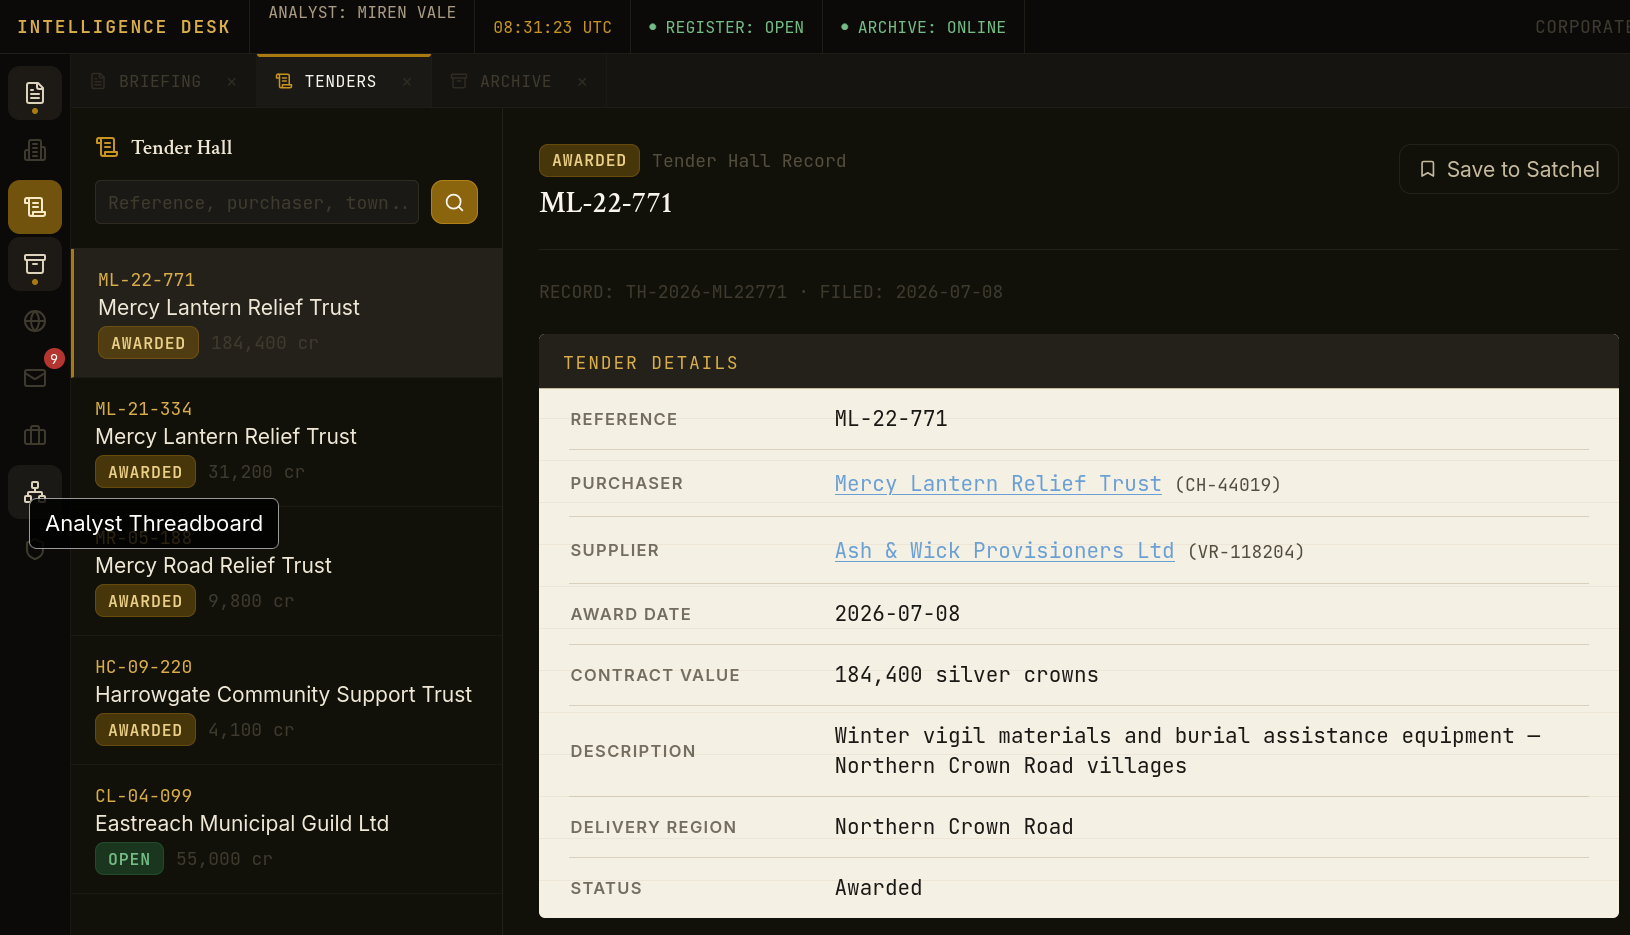Click ARCHIVE: ONLINE status indicator
This screenshot has width=1630, height=935.
[x=923, y=27]
